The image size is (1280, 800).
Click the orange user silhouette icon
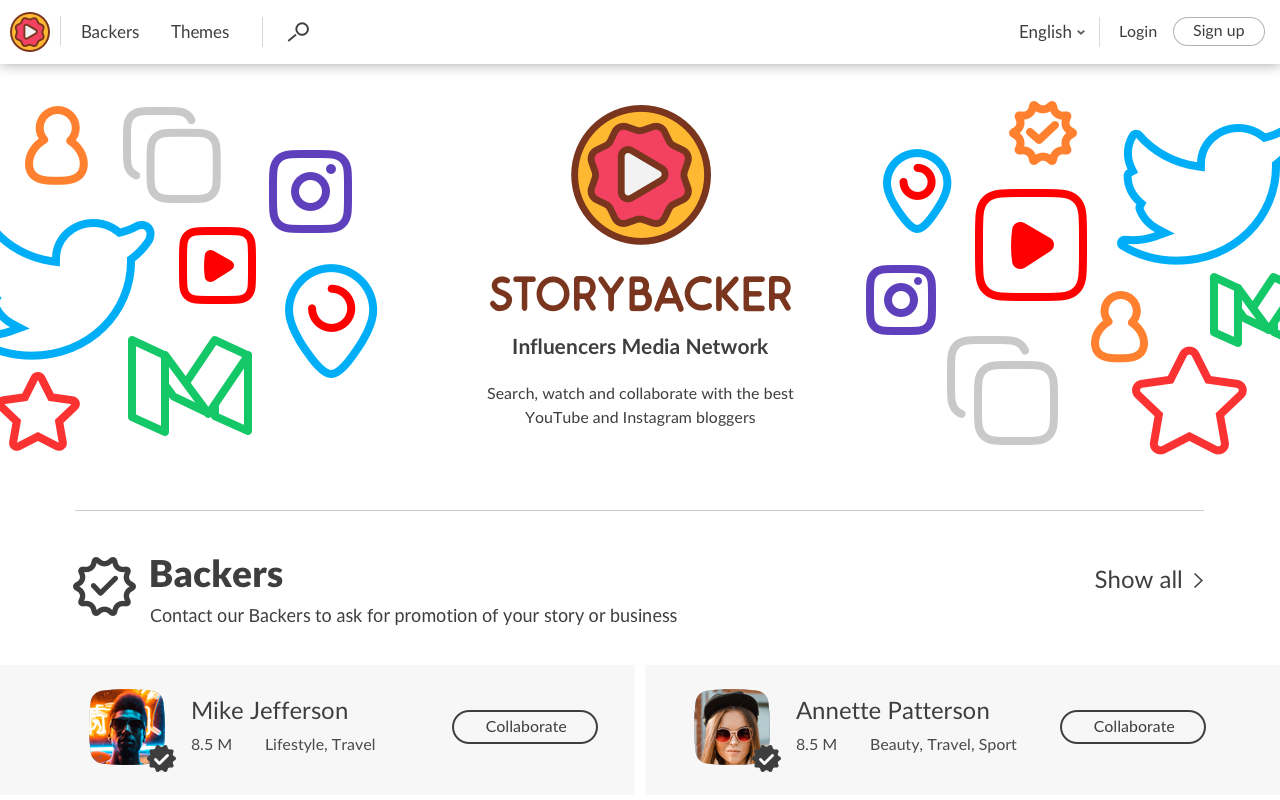point(56,147)
